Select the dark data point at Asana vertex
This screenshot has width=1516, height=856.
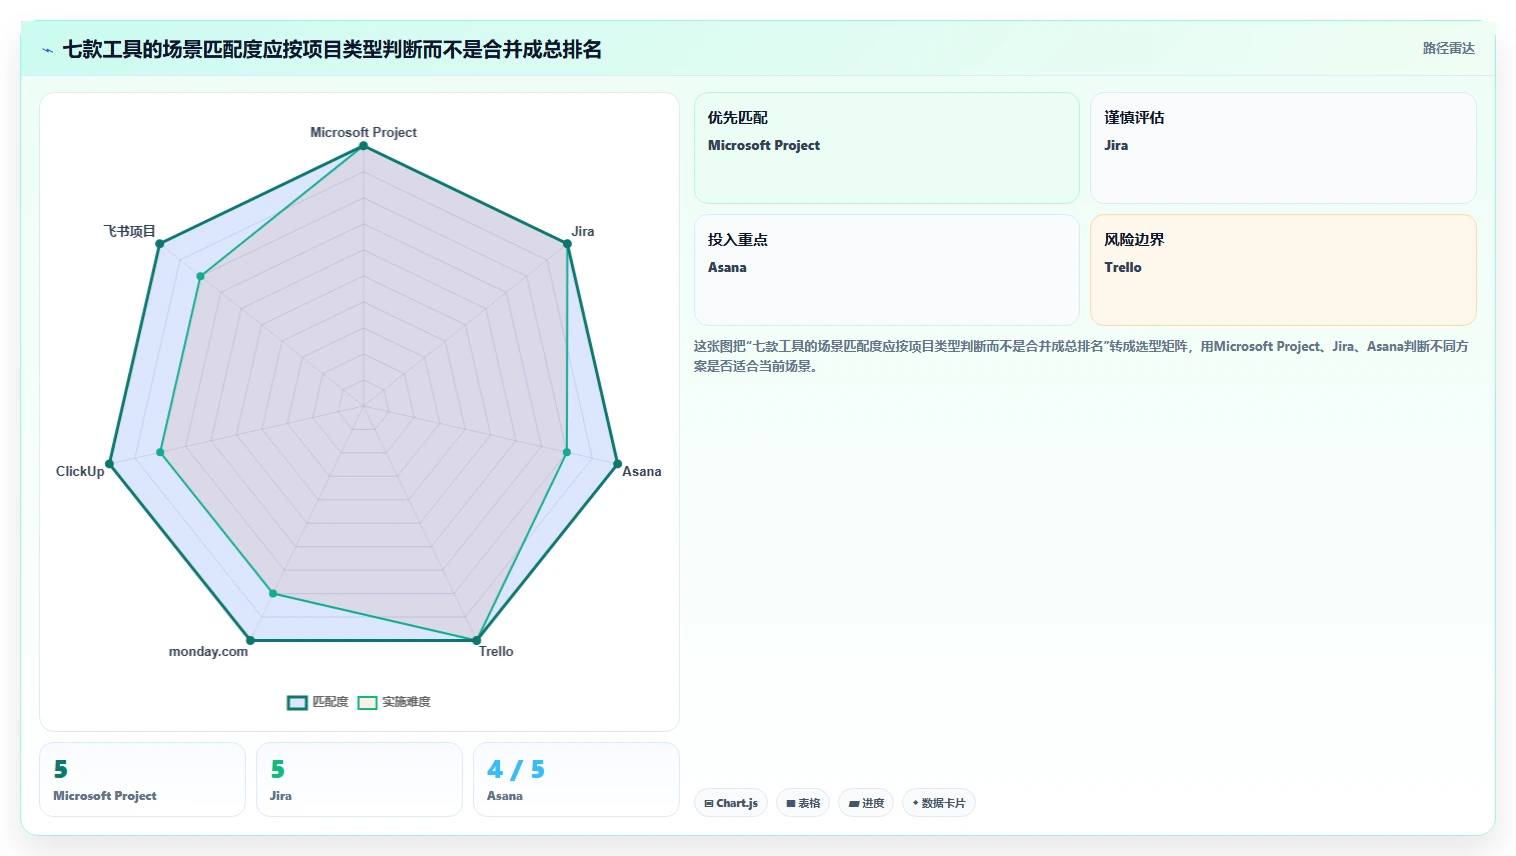pos(617,464)
